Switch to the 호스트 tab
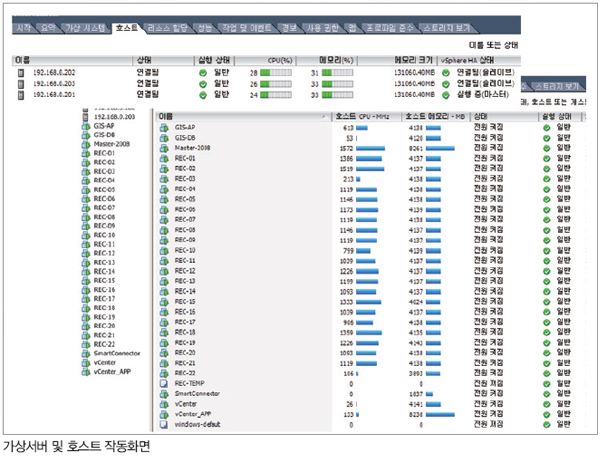The image size is (600, 463). tap(125, 29)
